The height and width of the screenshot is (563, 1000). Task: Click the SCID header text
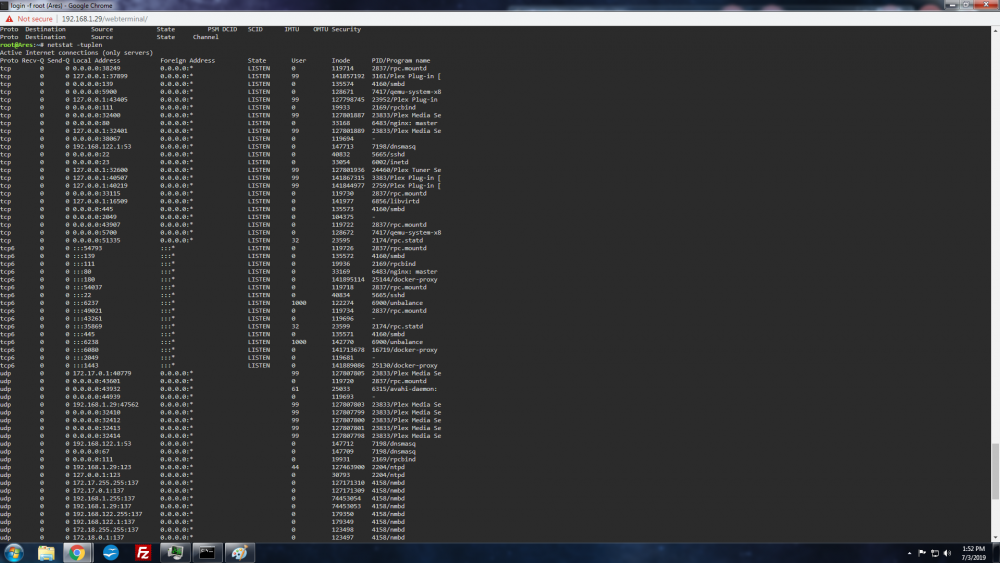pyautogui.click(x=255, y=29)
